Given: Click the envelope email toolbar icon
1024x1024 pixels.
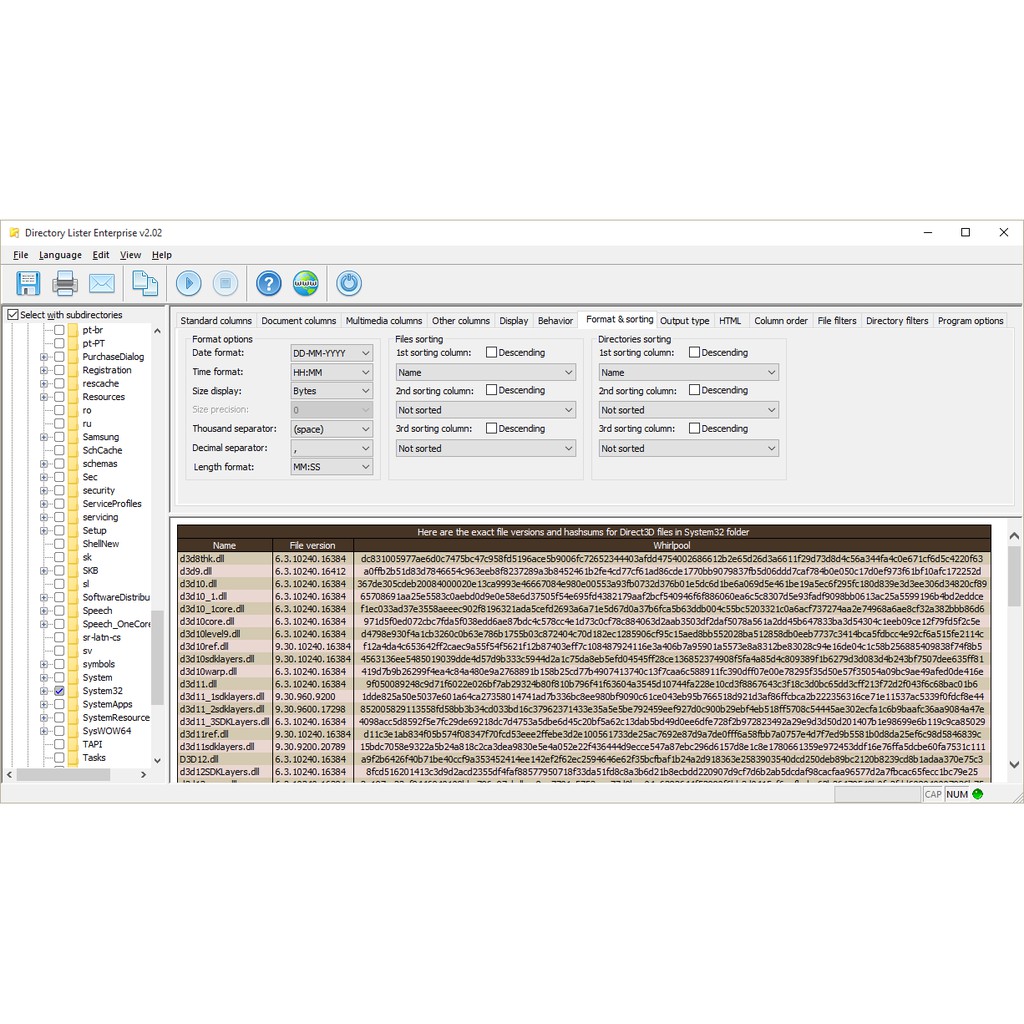Looking at the screenshot, I should coord(102,283).
